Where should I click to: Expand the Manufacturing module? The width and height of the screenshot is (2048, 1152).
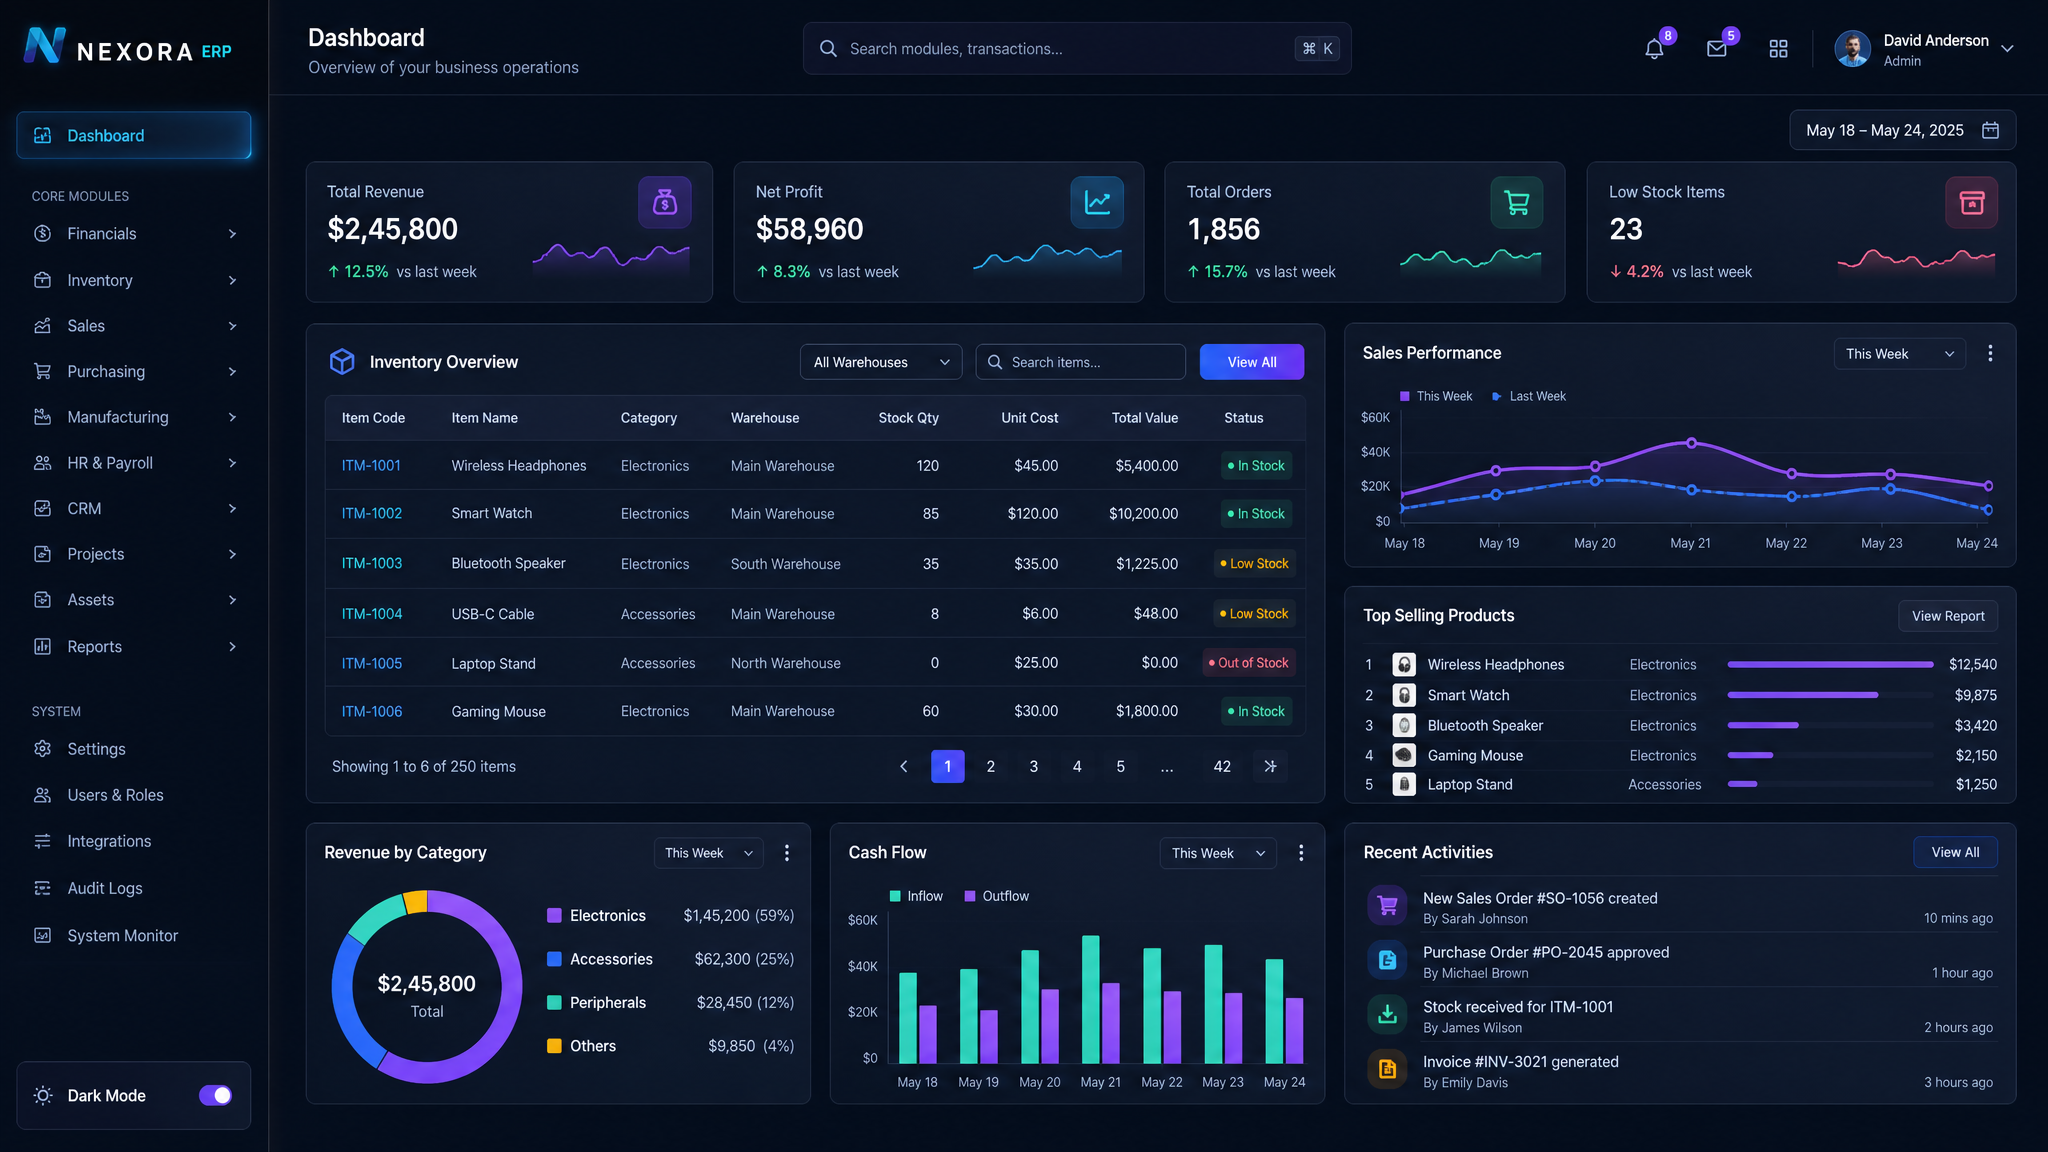pos(134,417)
